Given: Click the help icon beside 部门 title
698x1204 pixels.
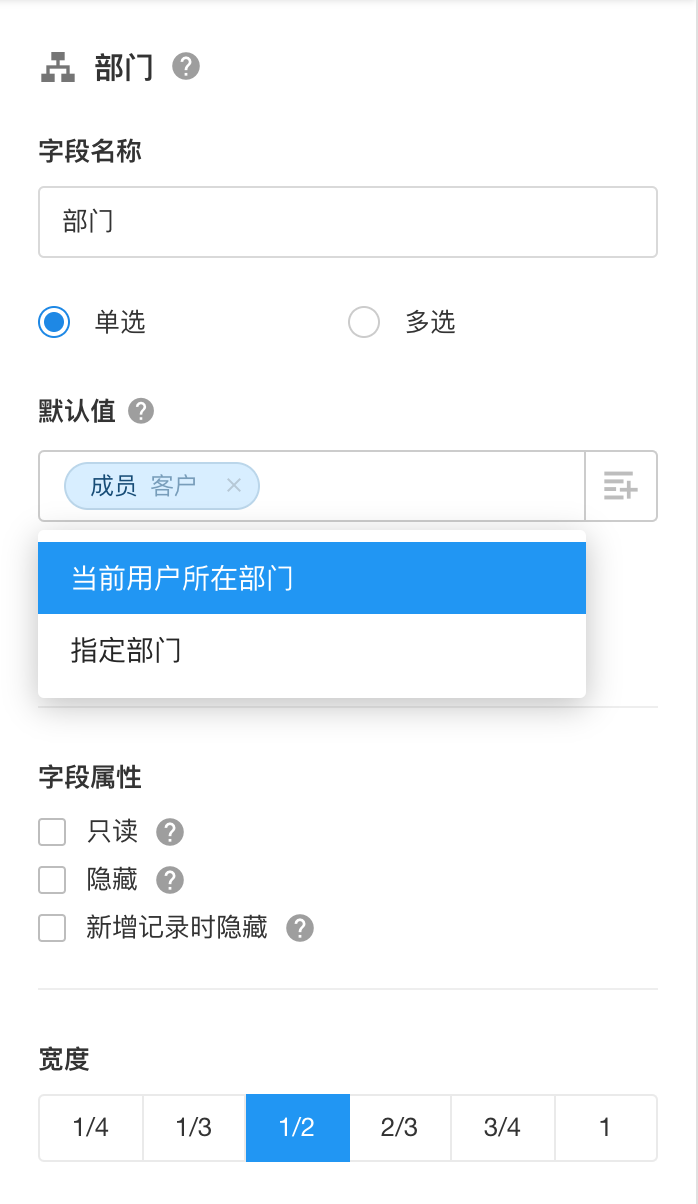Looking at the screenshot, I should (186, 67).
